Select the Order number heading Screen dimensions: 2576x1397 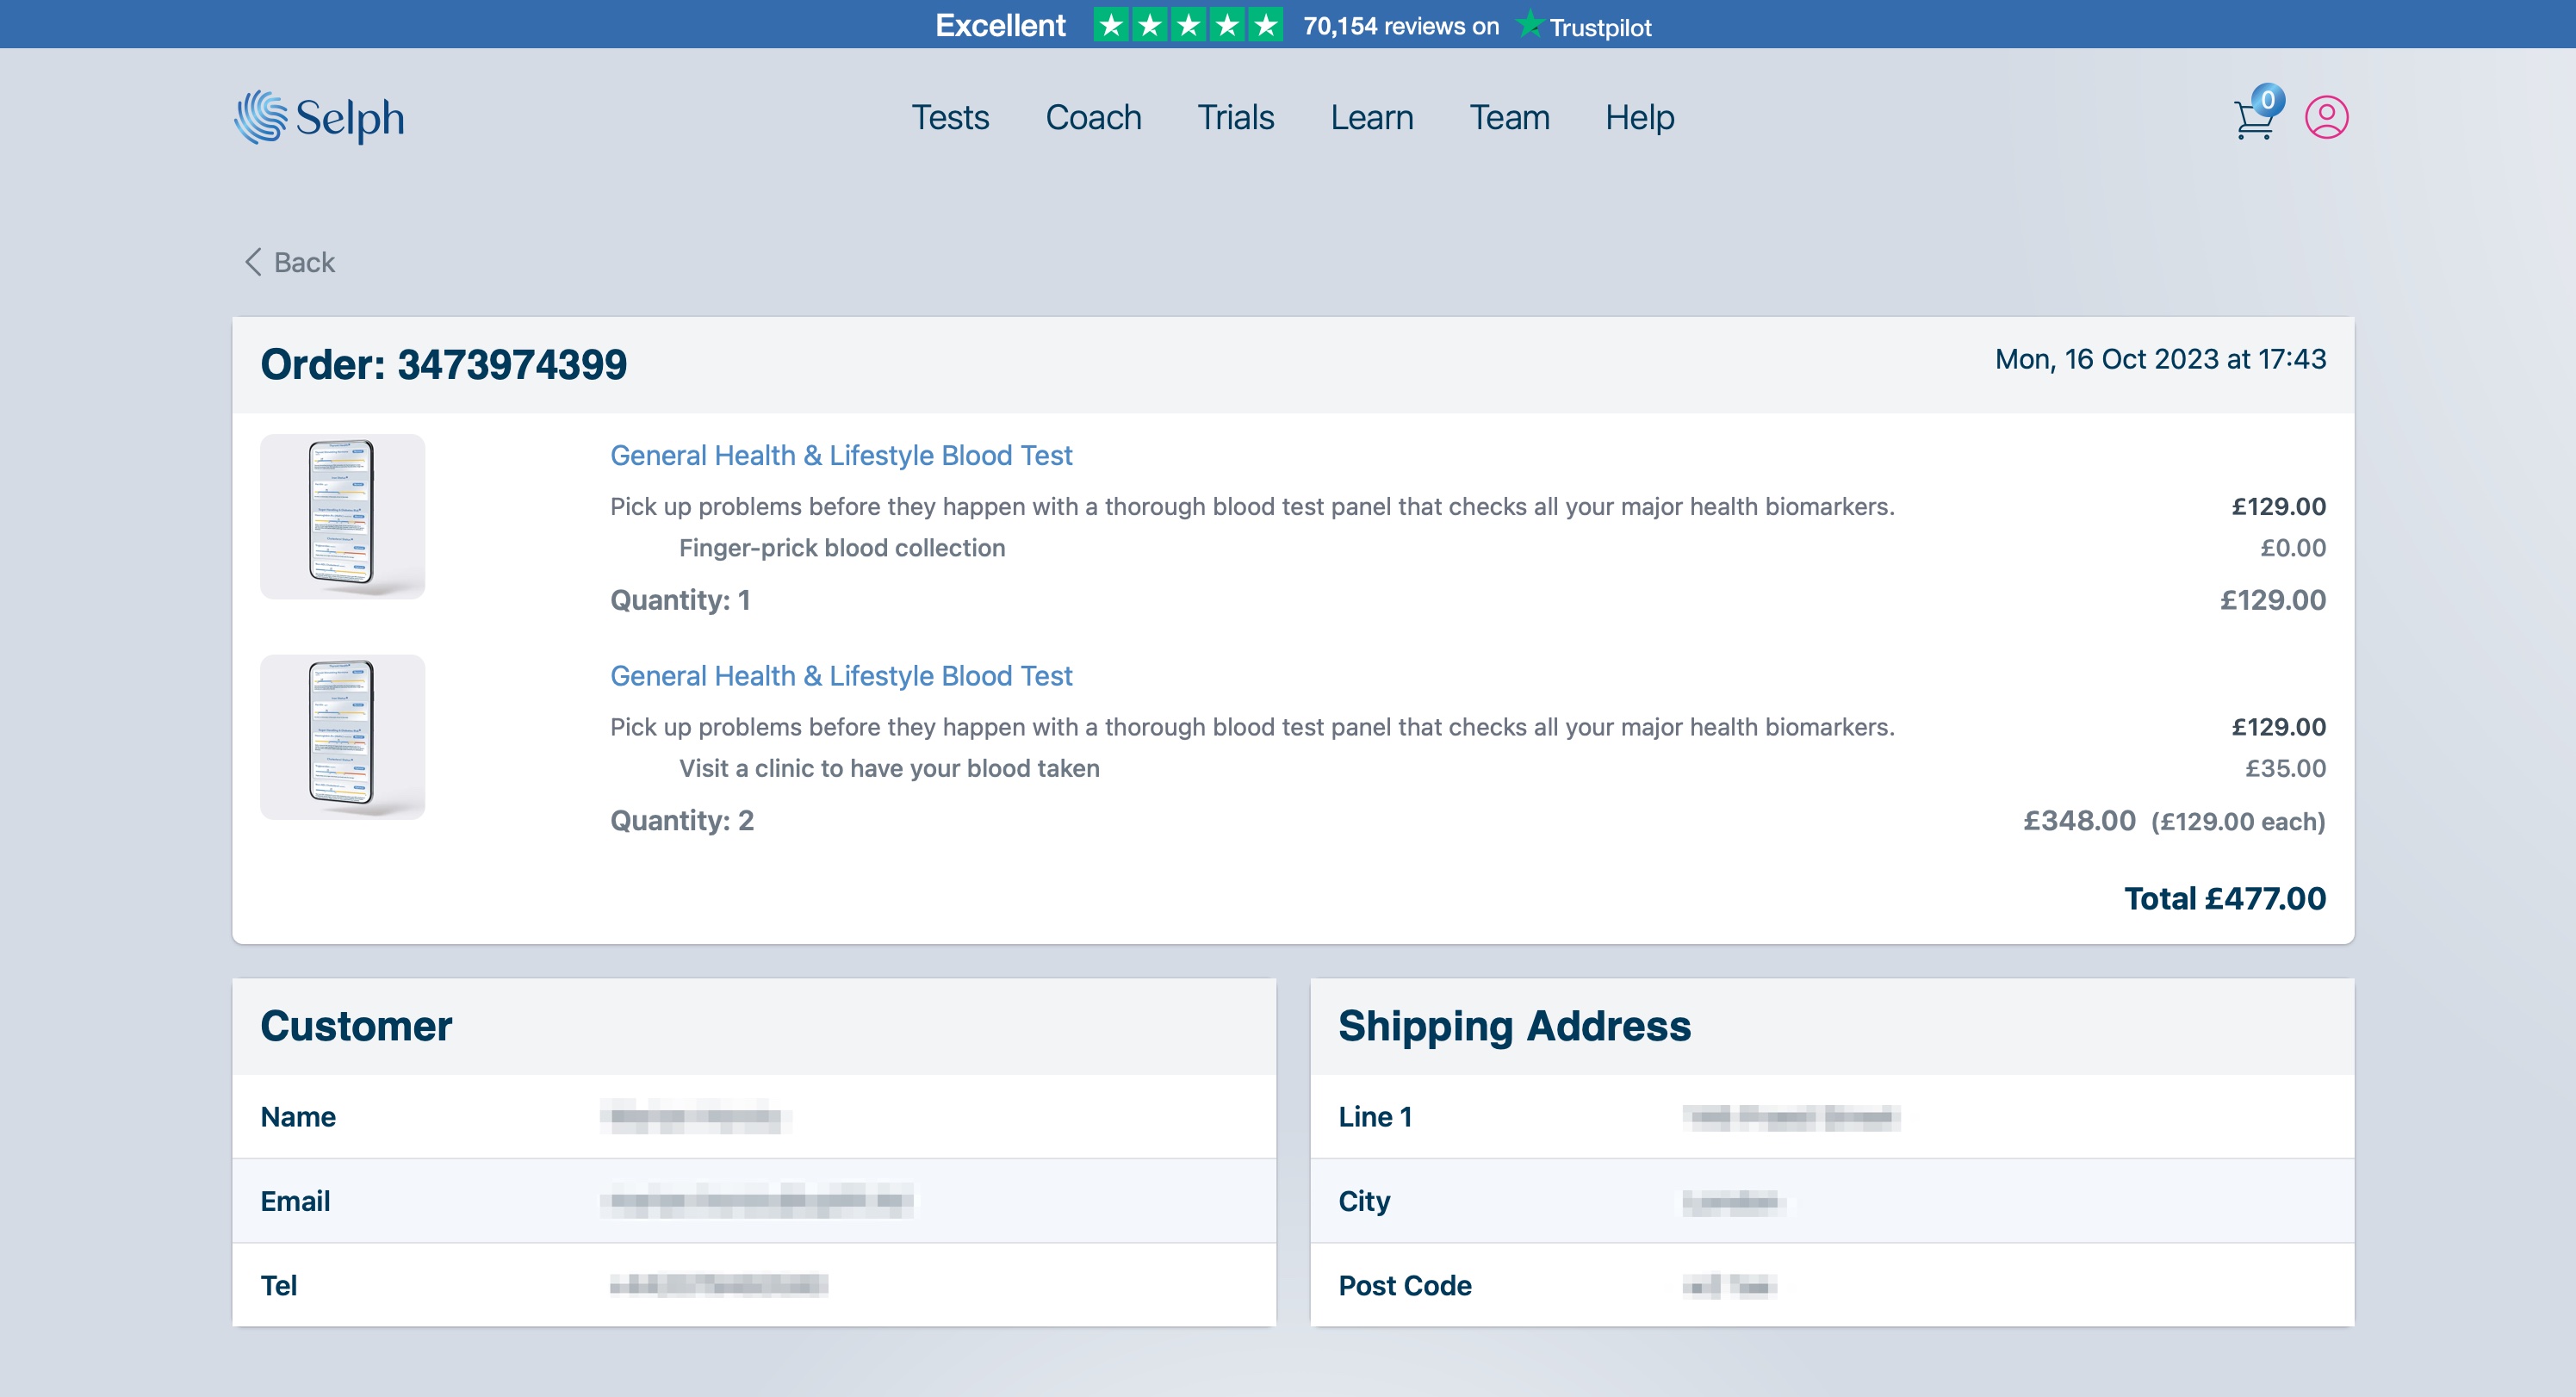(x=443, y=366)
